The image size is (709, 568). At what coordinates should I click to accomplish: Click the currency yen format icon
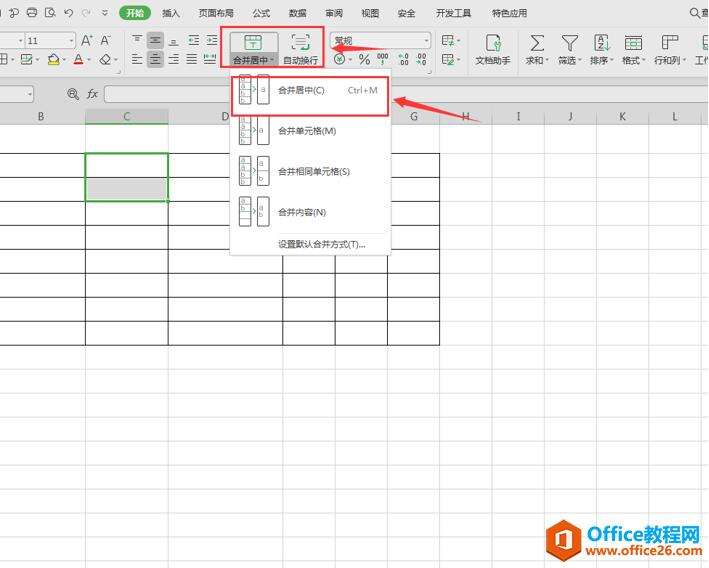point(340,59)
